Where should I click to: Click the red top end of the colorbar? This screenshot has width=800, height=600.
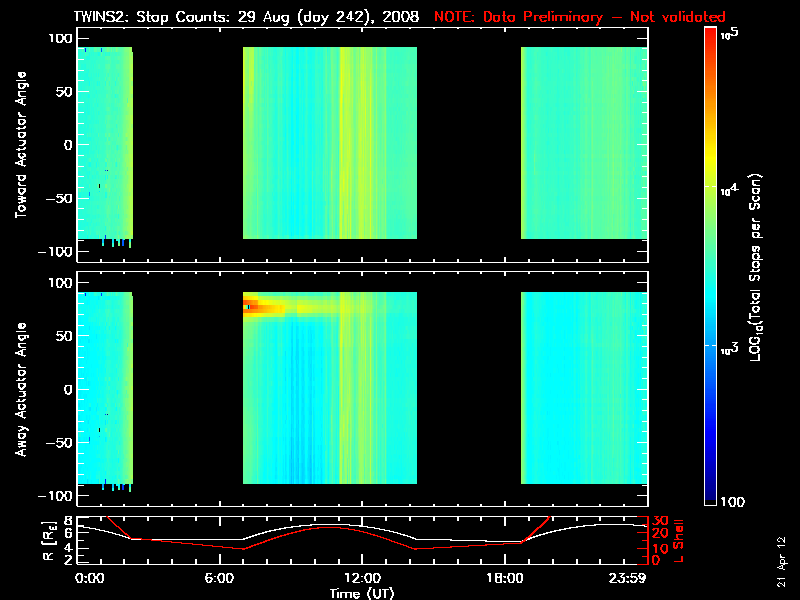tap(711, 36)
